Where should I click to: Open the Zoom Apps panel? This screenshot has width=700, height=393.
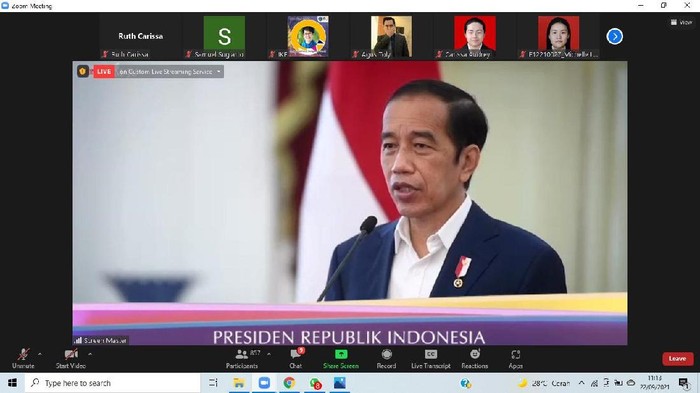click(x=516, y=359)
